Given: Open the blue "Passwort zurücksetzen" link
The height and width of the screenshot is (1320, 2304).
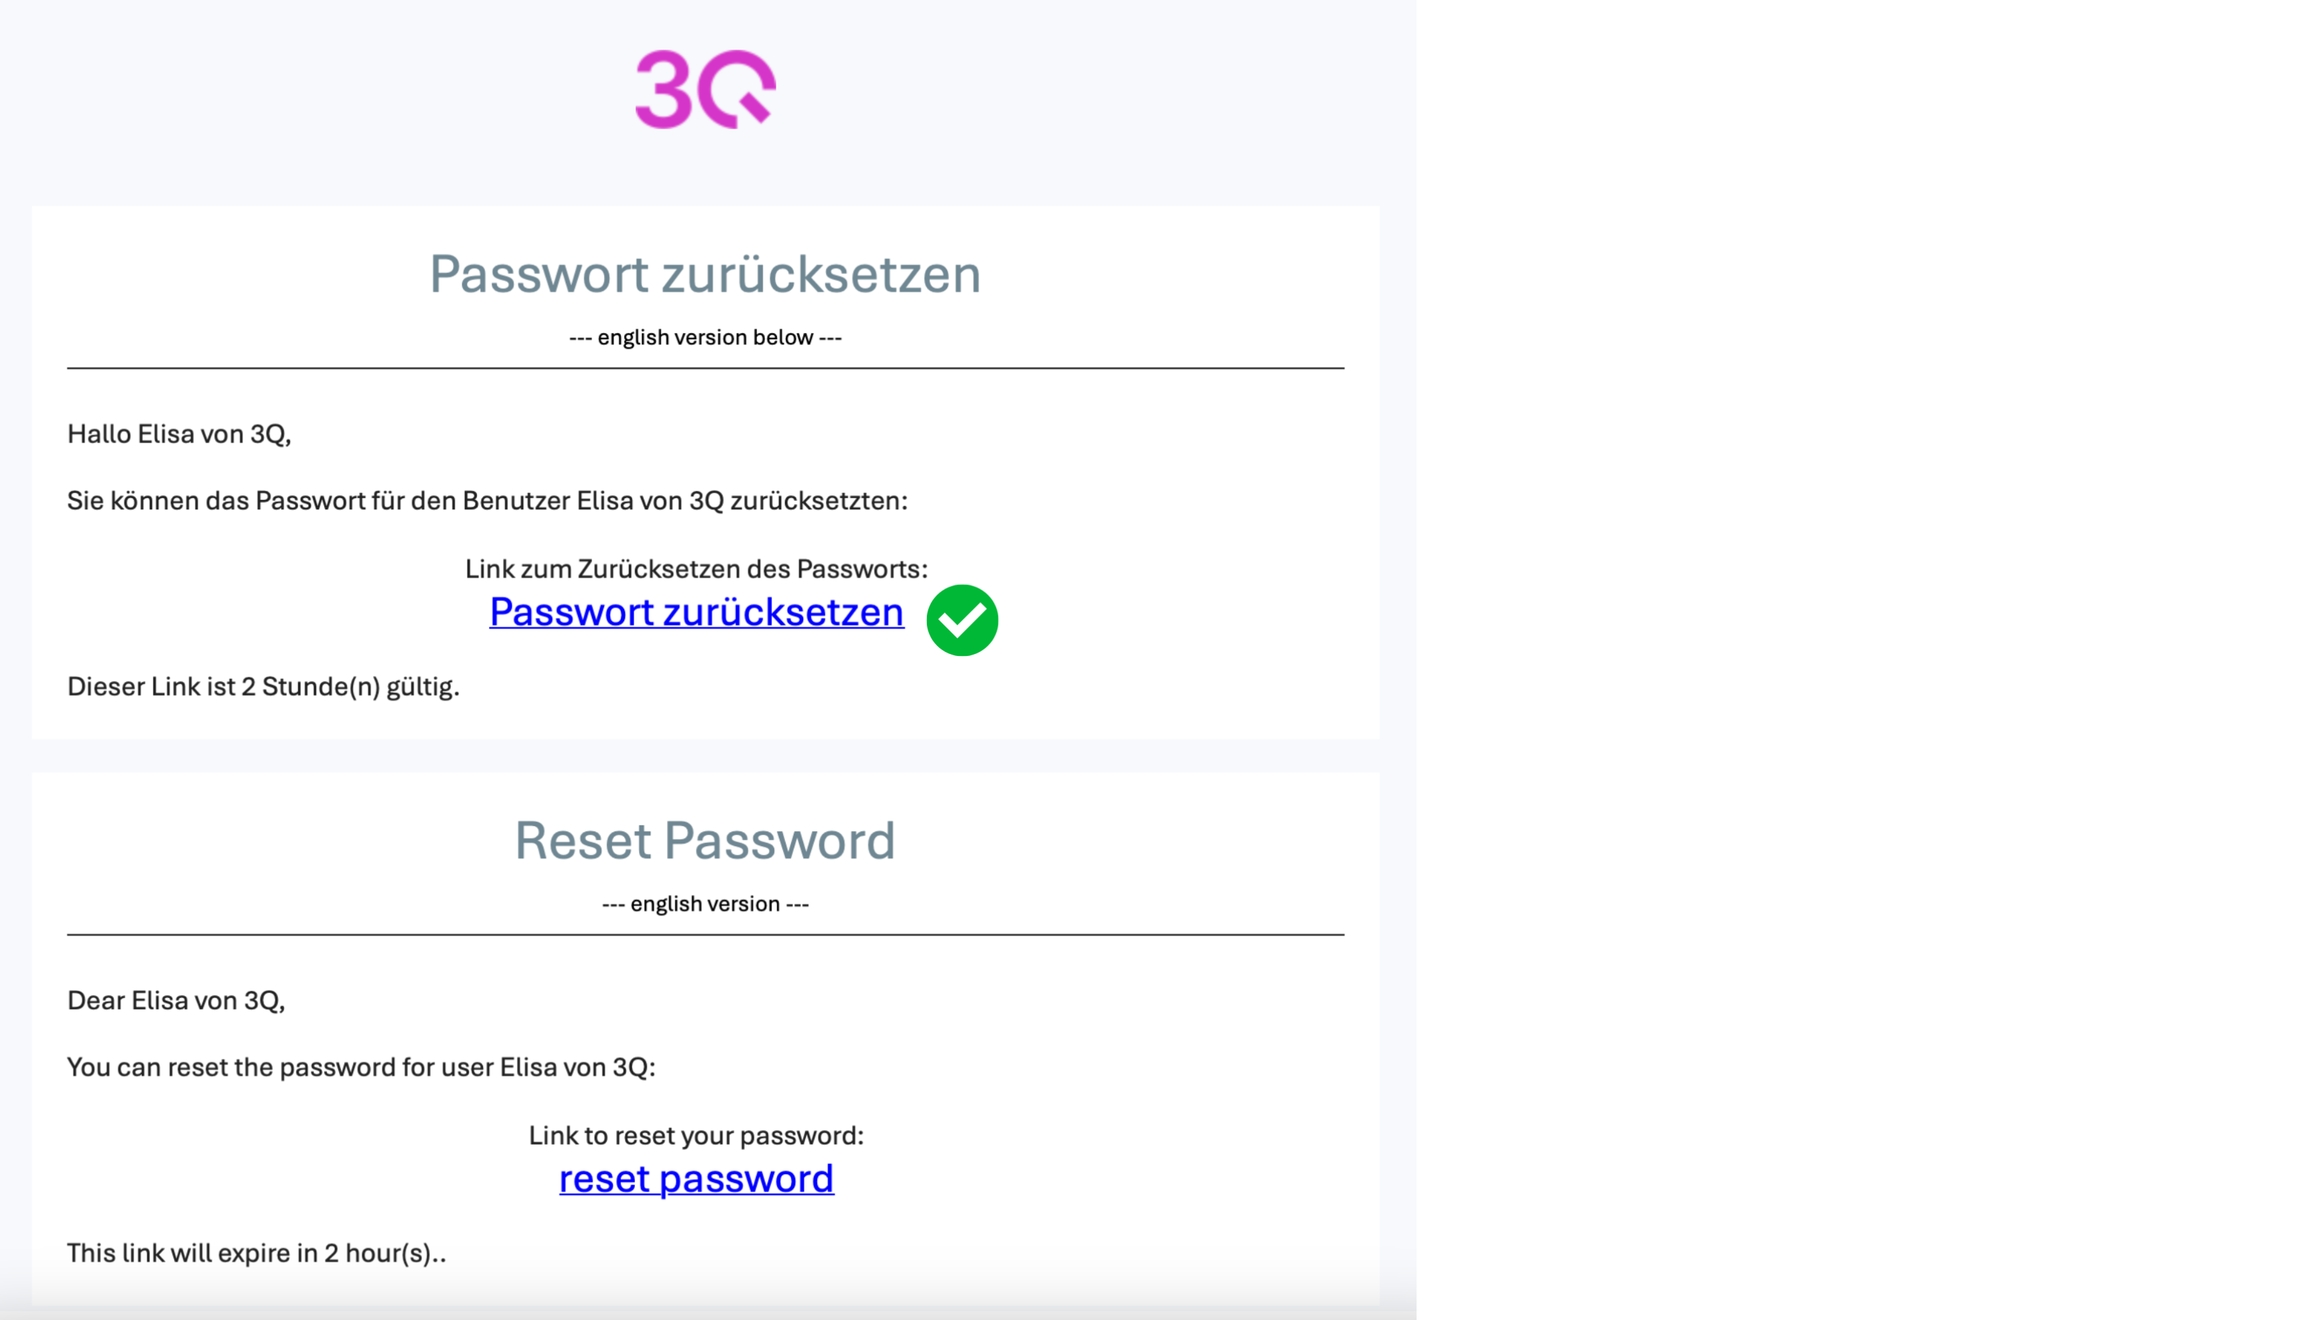Looking at the screenshot, I should click(x=696, y=612).
